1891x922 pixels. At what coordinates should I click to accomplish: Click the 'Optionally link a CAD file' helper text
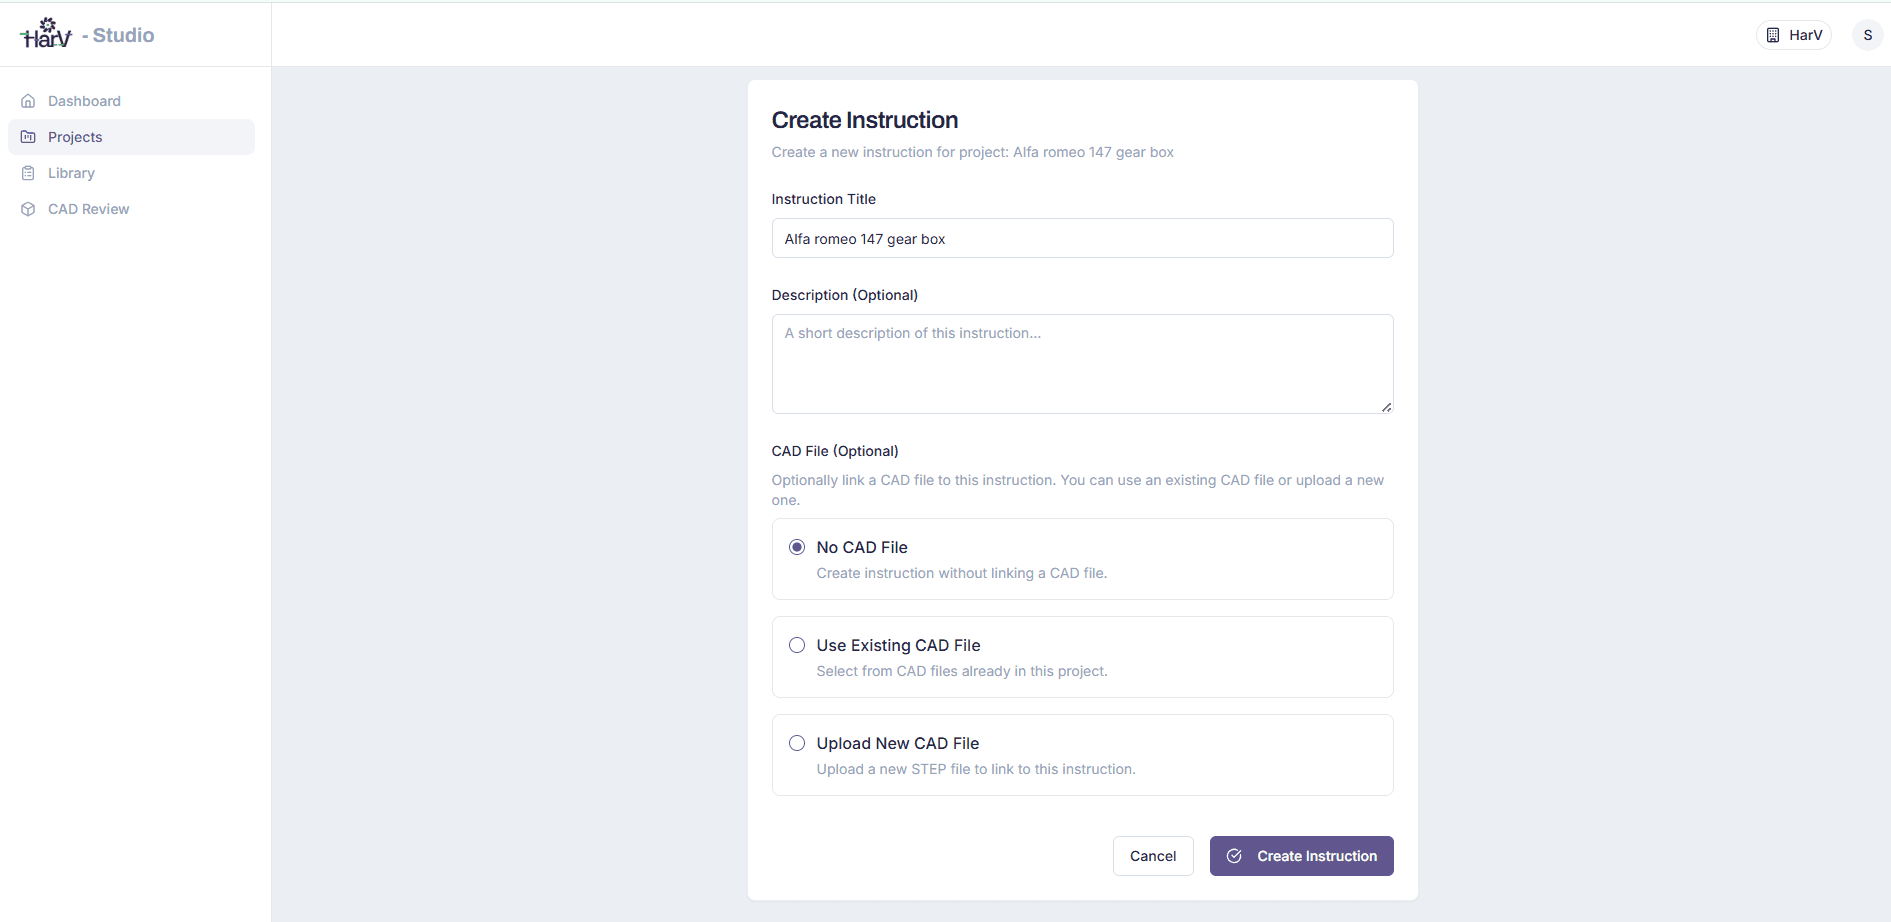tap(1078, 490)
